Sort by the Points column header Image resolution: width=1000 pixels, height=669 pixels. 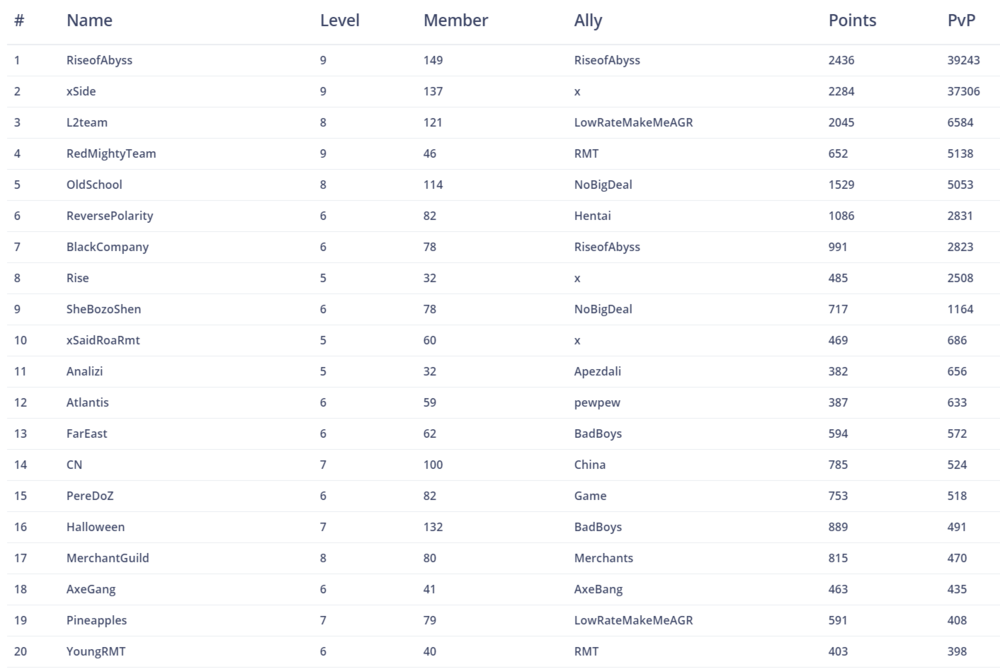click(852, 20)
